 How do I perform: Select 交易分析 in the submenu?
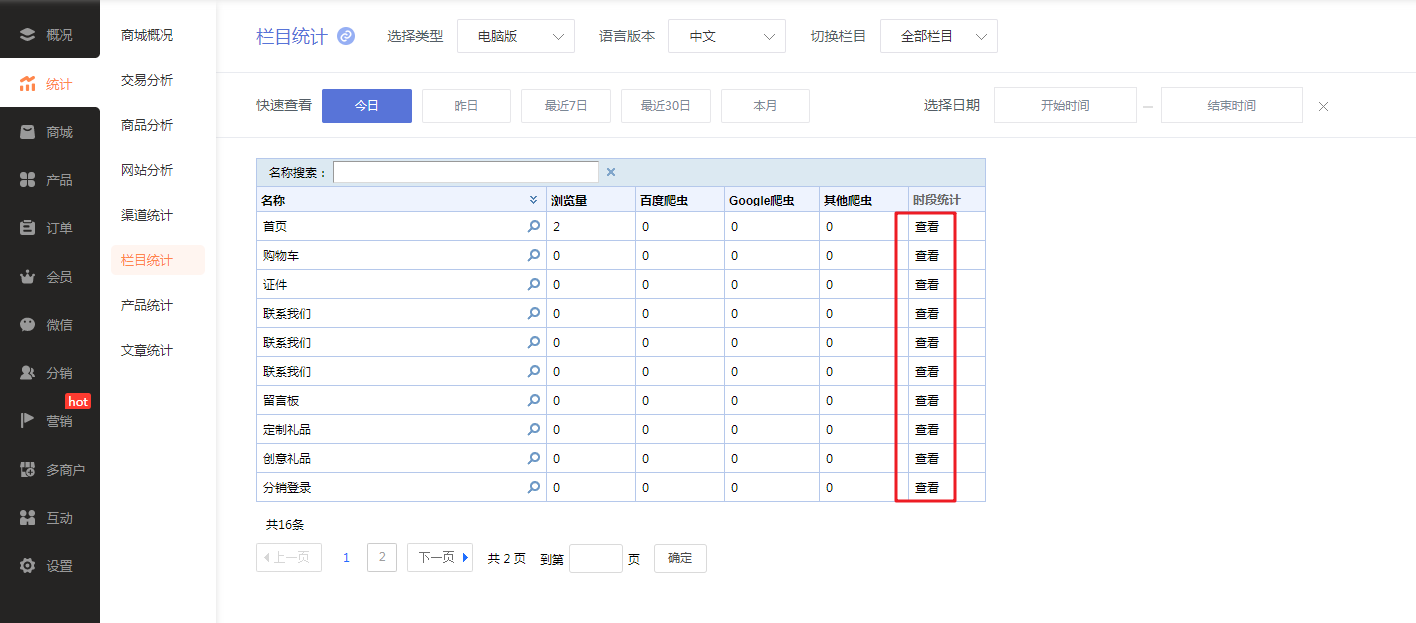[x=147, y=80]
